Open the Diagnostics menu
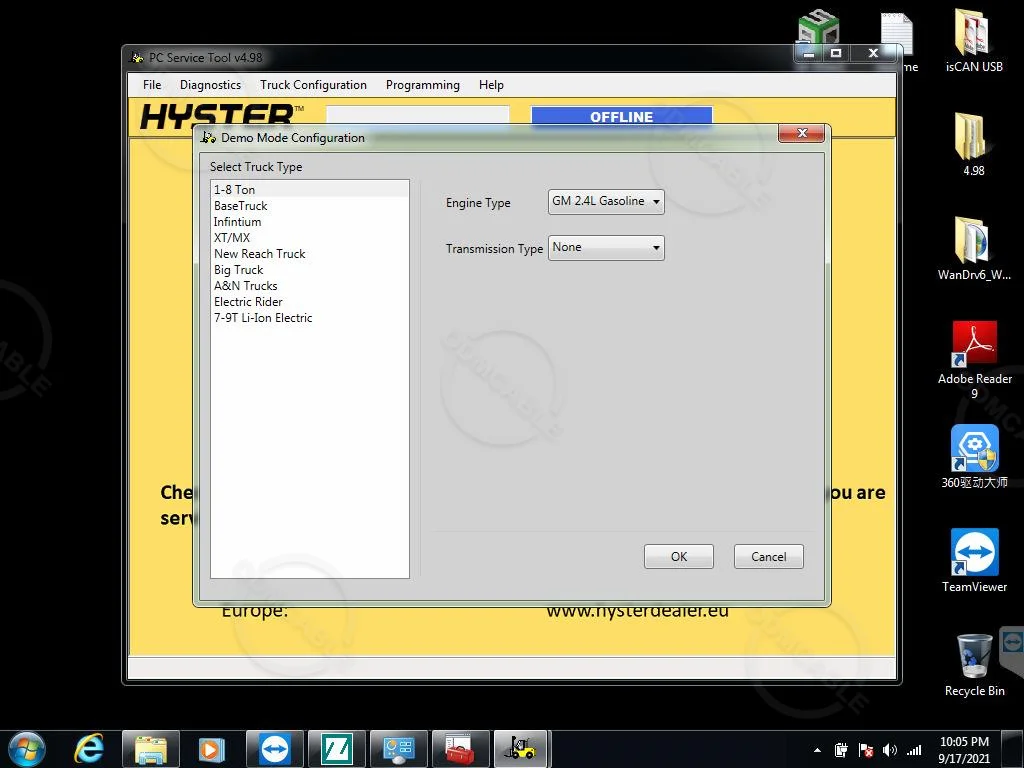This screenshot has width=1024, height=768. coord(210,85)
